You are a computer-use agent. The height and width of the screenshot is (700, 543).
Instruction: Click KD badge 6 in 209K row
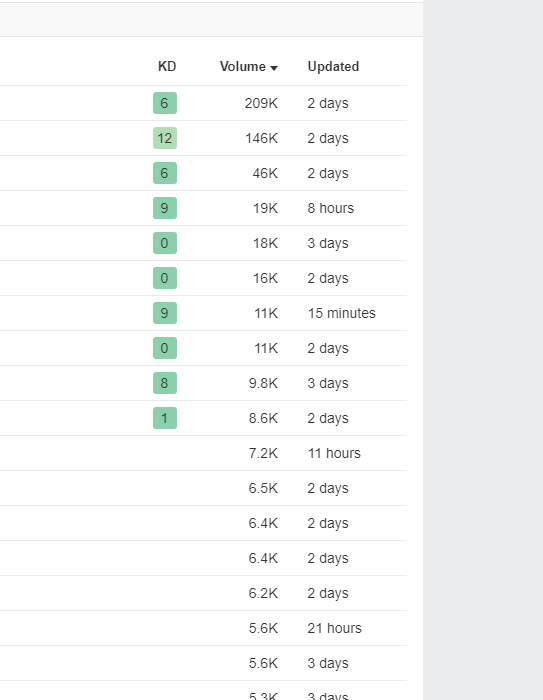click(x=165, y=103)
